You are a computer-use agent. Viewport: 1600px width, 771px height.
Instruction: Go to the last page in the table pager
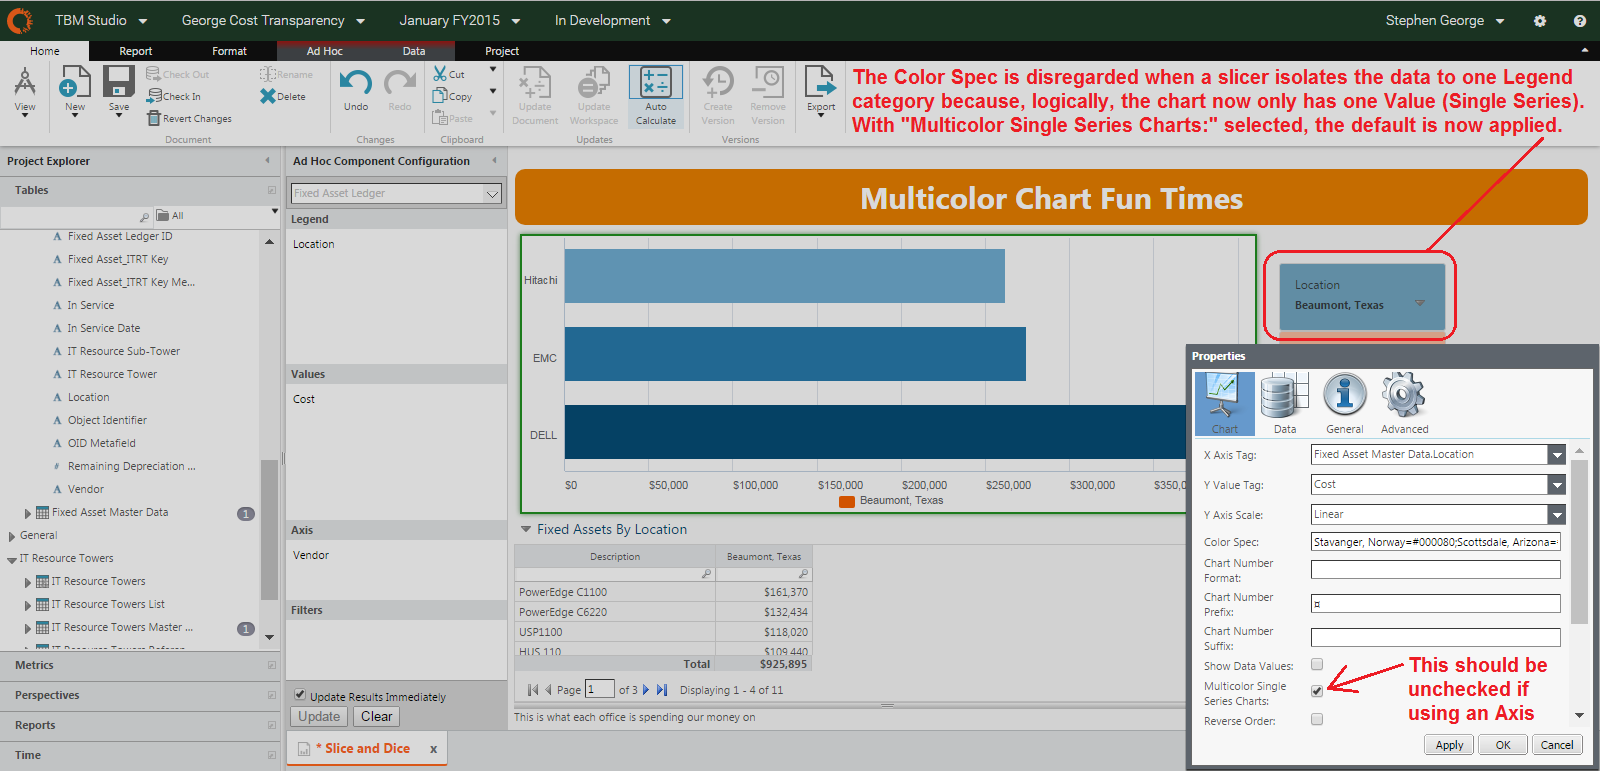[x=662, y=690]
